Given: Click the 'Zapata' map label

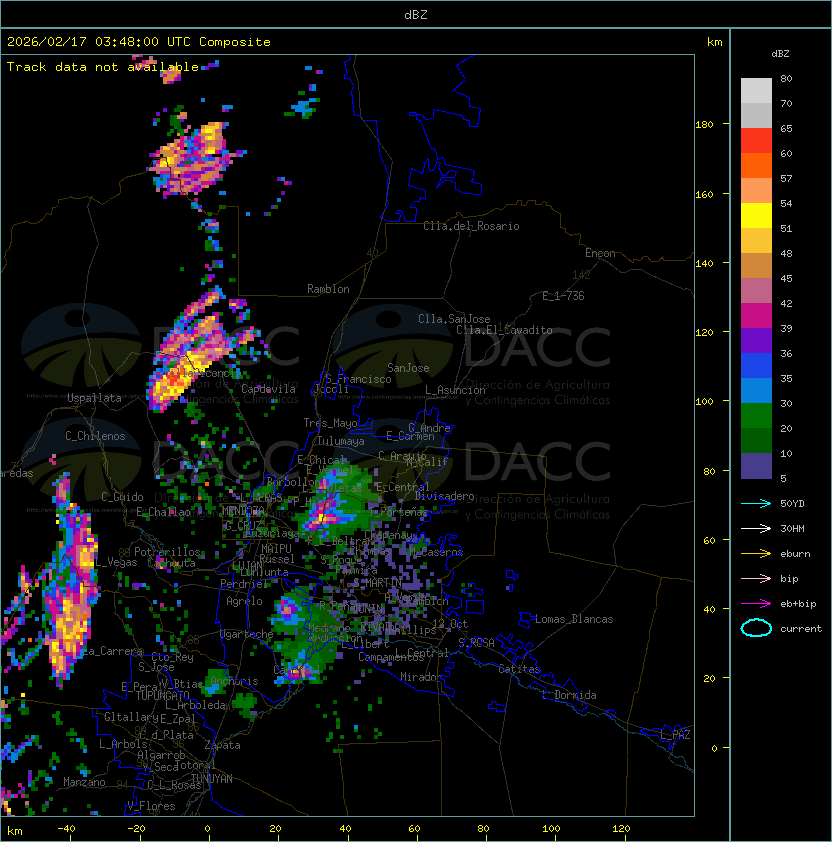Looking at the screenshot, I should [222, 745].
